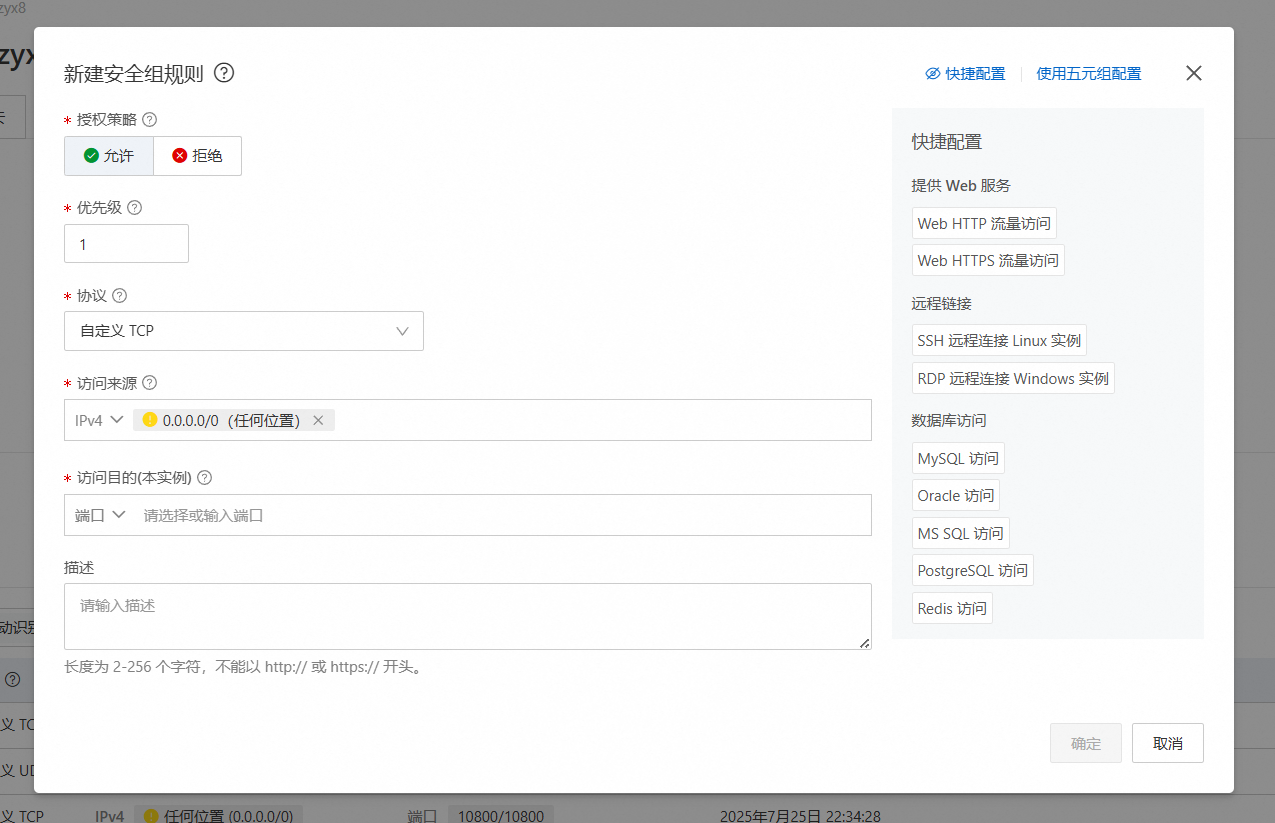Choose Web HTTPS 流量访问 quick config
Image resolution: width=1275 pixels, height=823 pixels.
point(987,261)
